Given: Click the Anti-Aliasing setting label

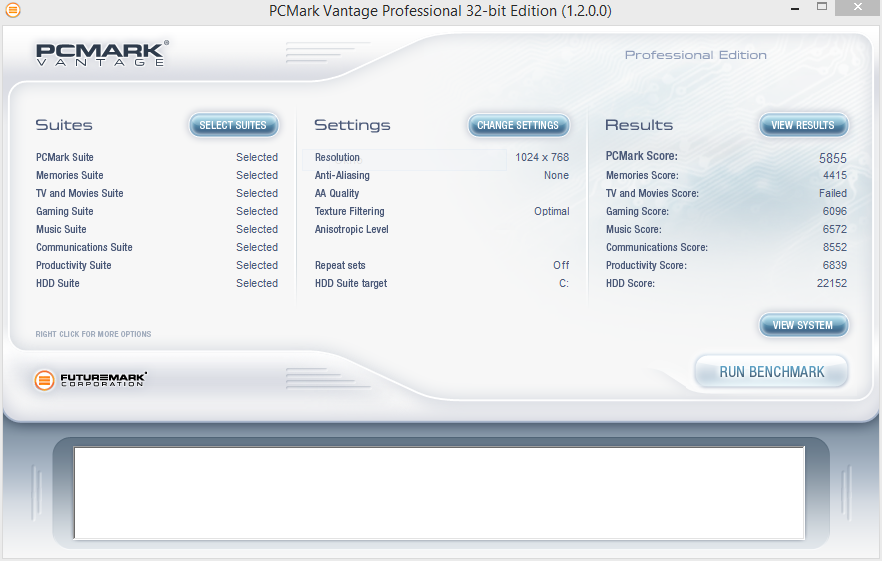Looking at the screenshot, I should point(342,176).
